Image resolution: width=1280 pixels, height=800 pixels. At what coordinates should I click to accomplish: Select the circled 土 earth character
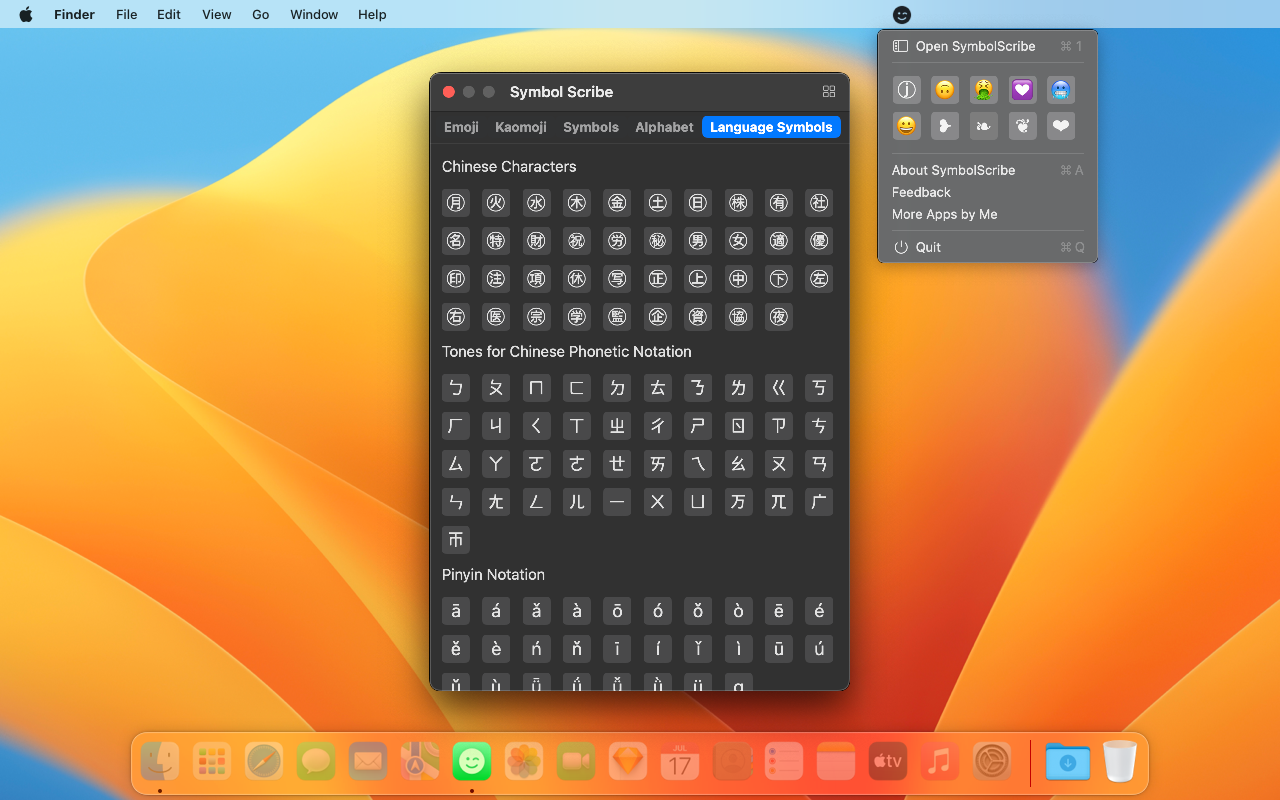point(658,203)
